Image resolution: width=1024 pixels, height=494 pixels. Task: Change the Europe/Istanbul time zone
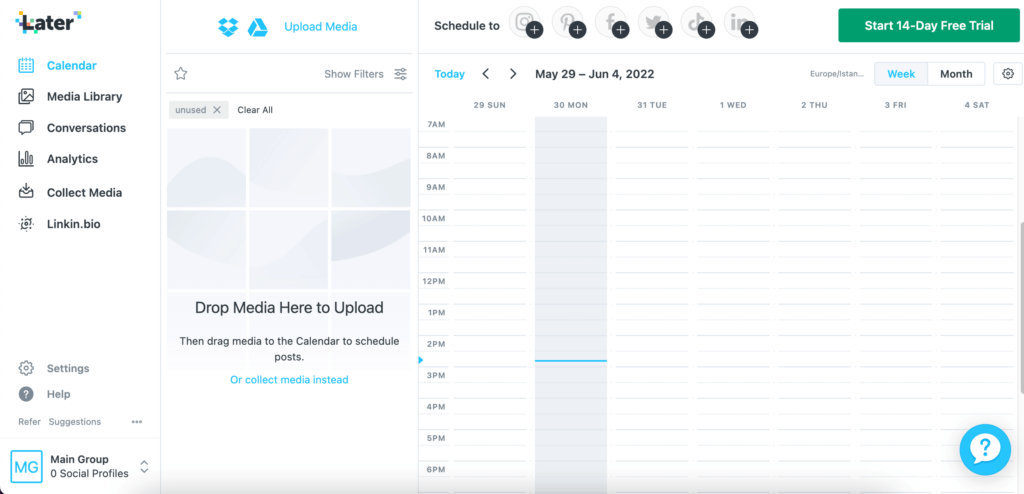tap(837, 74)
